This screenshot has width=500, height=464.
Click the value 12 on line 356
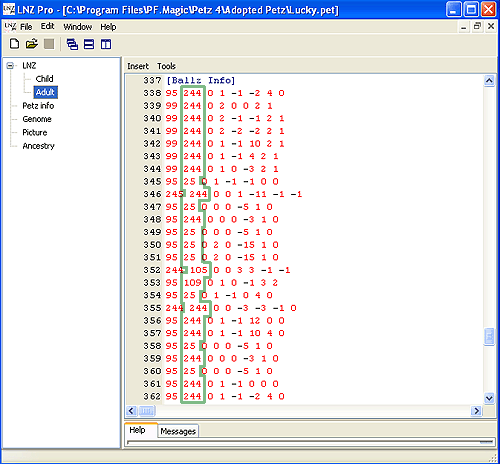click(x=255, y=320)
